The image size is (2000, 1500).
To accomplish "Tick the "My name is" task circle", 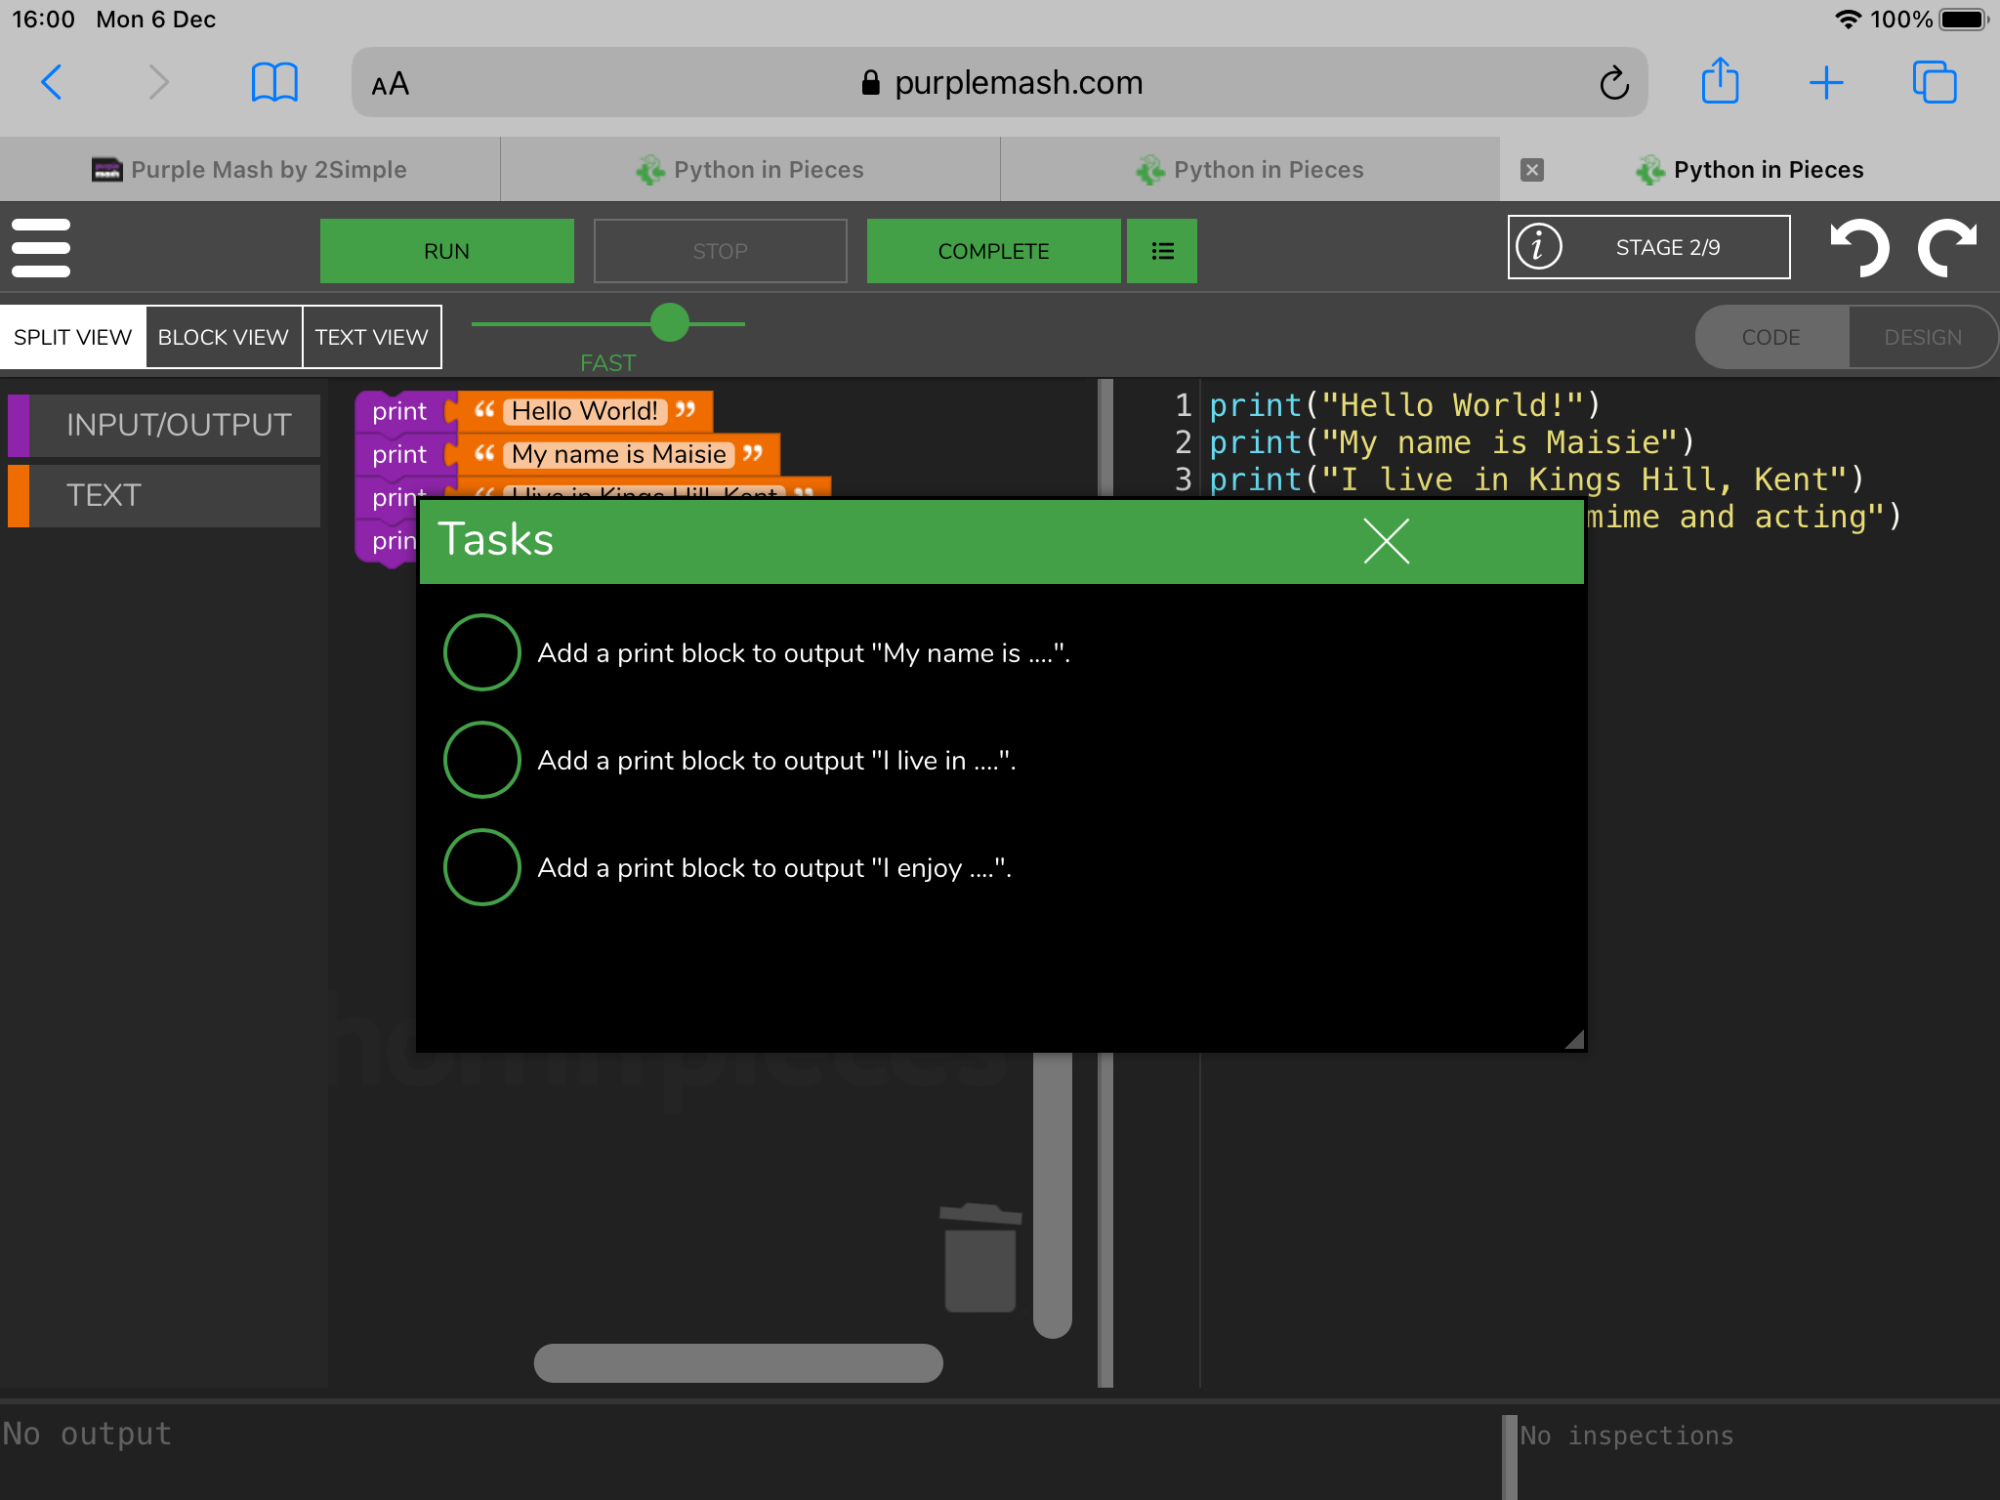I will click(x=482, y=652).
